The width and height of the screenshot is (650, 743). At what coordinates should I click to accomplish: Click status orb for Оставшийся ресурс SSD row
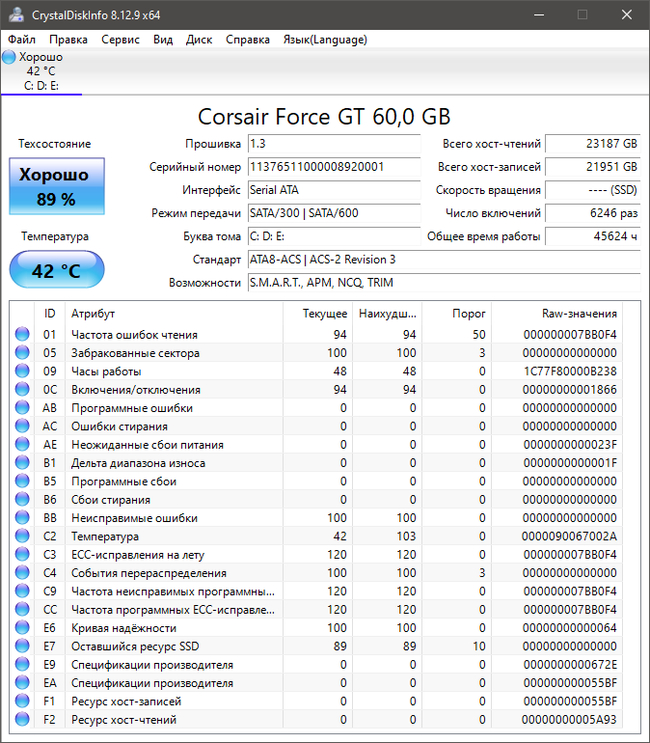22,645
